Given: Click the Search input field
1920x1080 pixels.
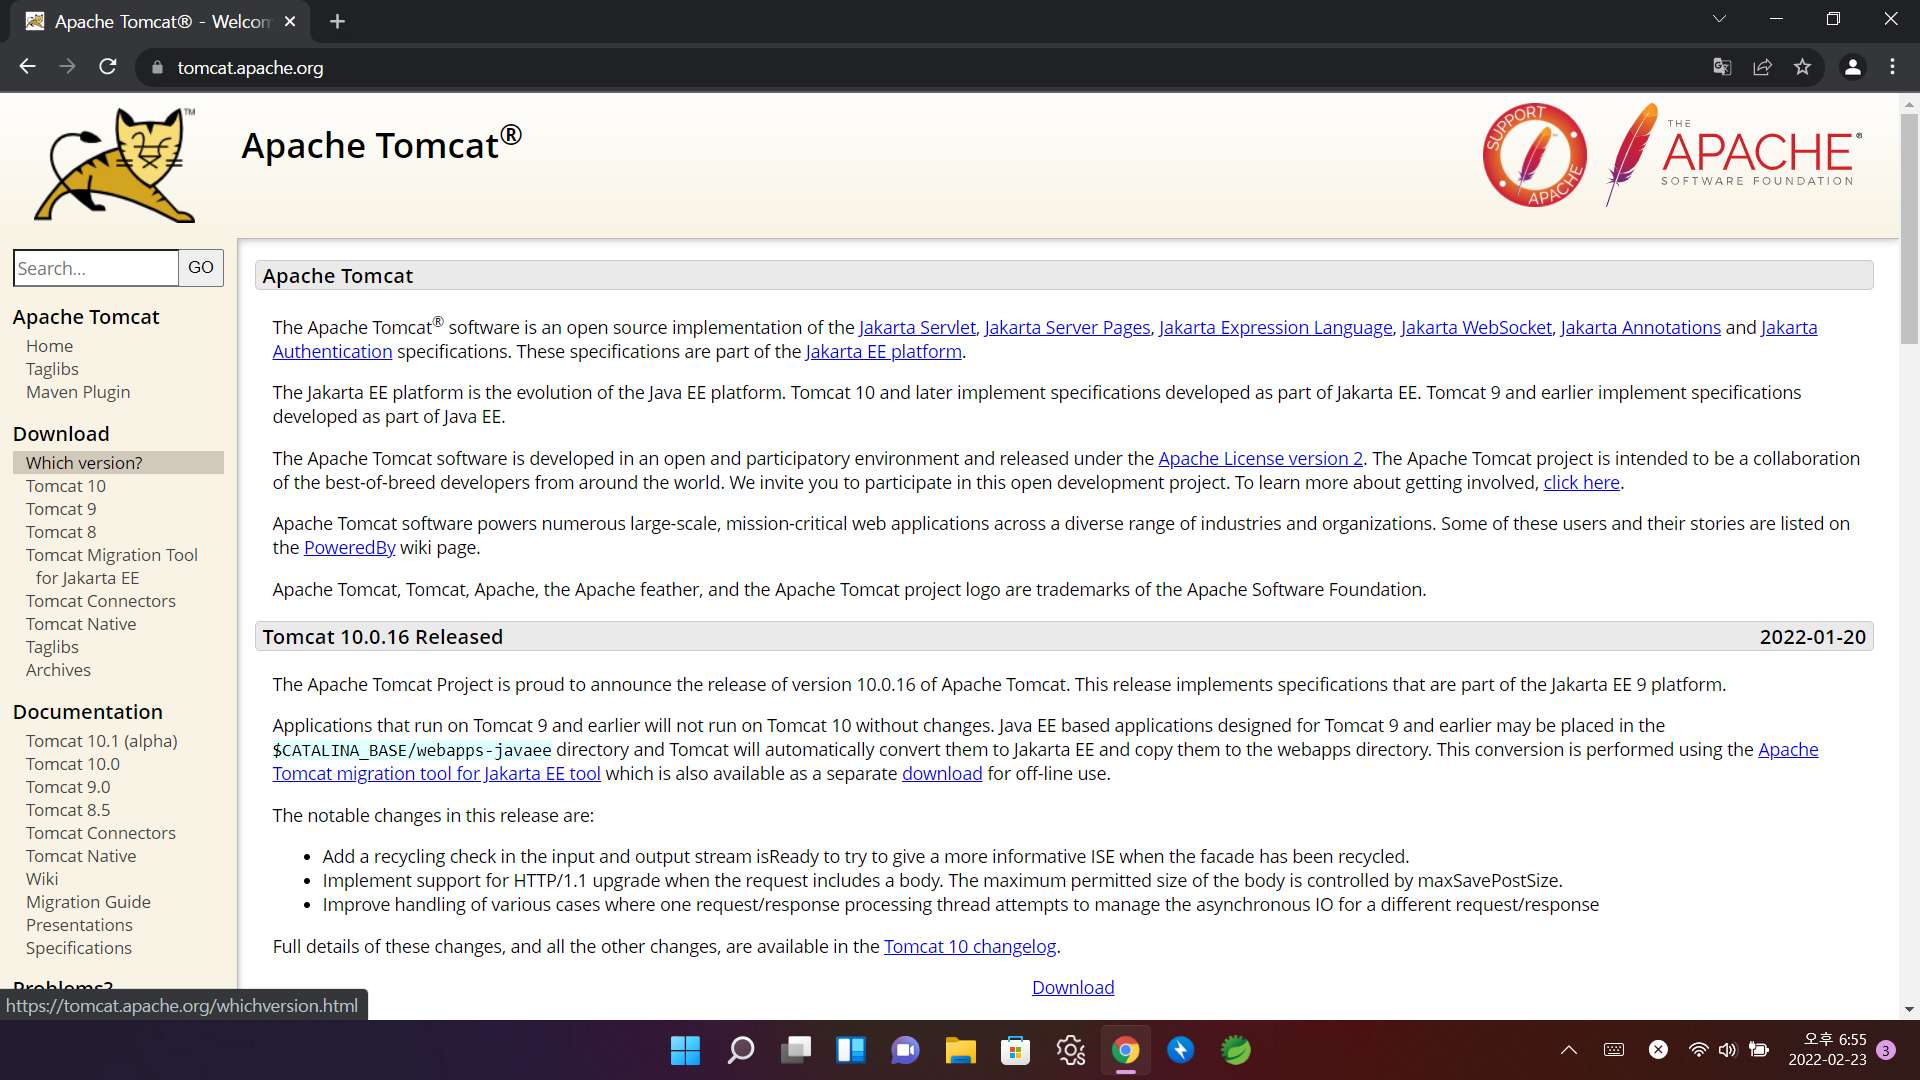Looking at the screenshot, I should (96, 268).
